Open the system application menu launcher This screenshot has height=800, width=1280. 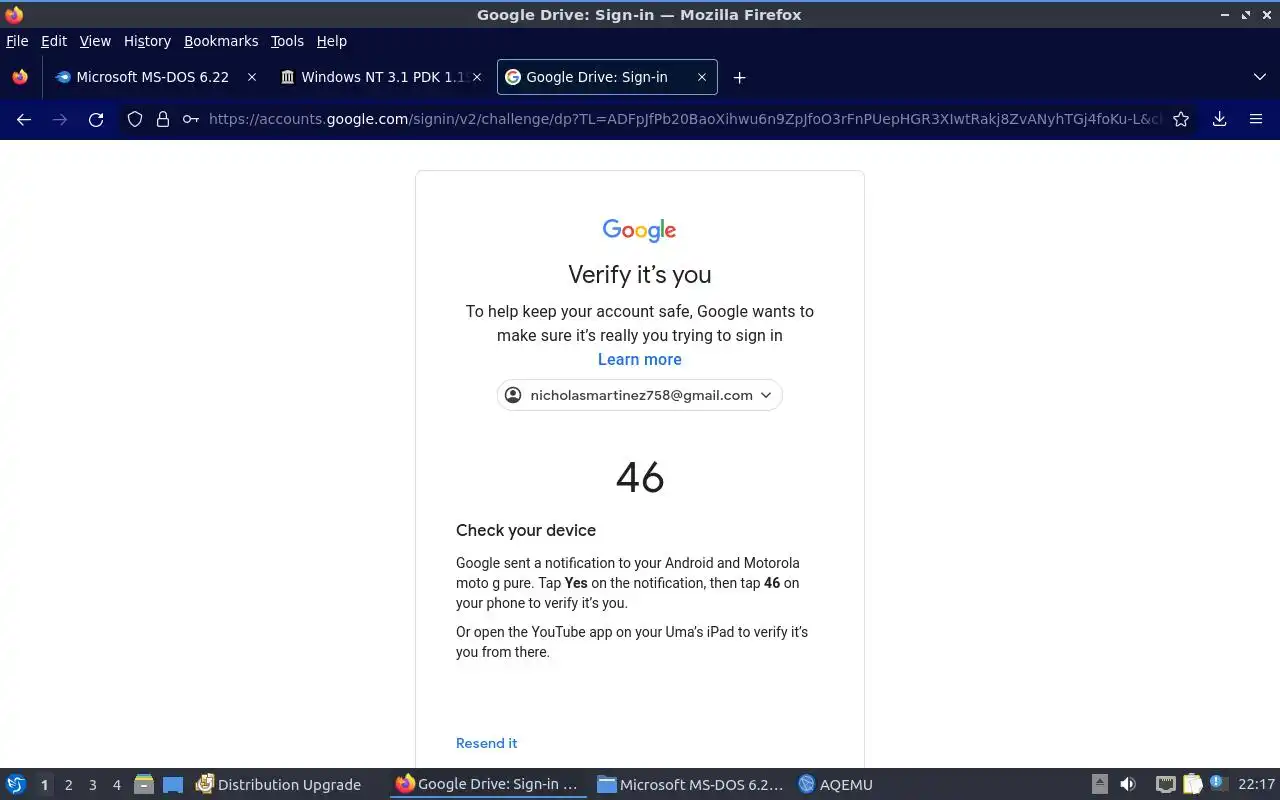(x=16, y=785)
